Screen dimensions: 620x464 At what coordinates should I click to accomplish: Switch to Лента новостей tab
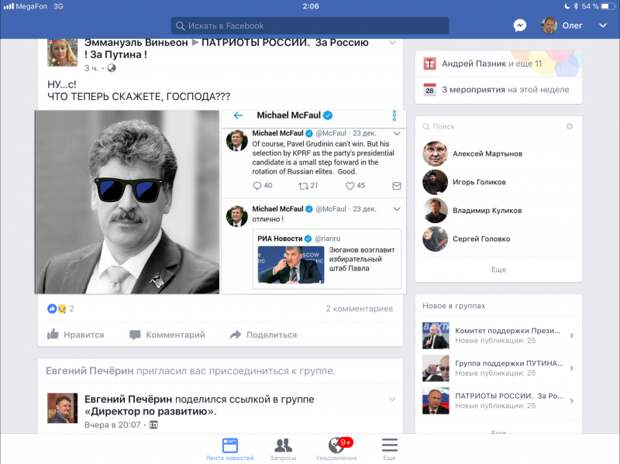(230, 449)
